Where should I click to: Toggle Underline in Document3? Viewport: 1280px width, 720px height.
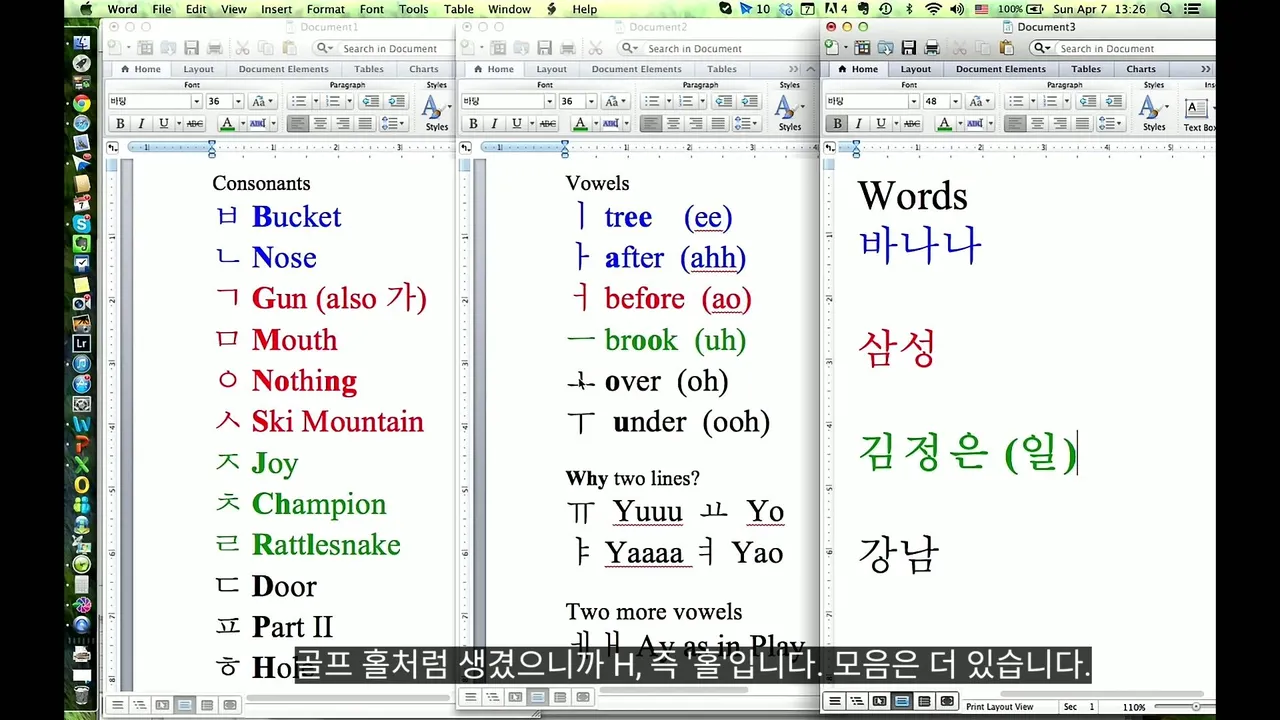click(882, 123)
